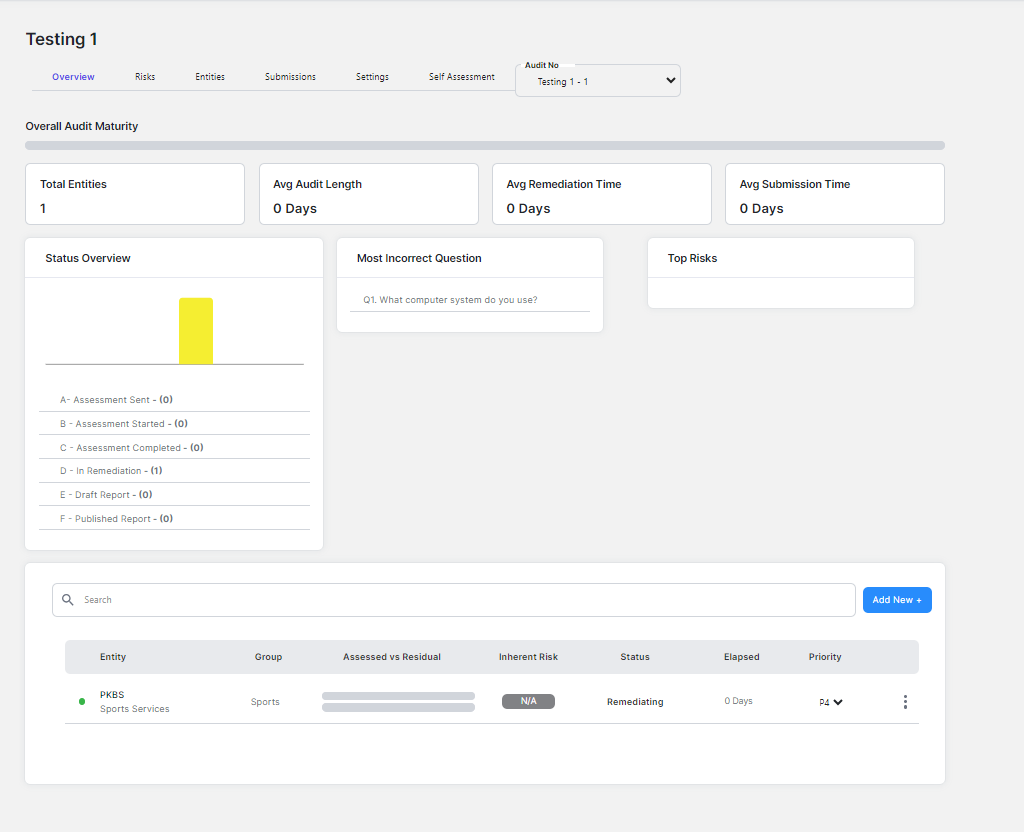Select the Self Assessment tab

point(462,76)
